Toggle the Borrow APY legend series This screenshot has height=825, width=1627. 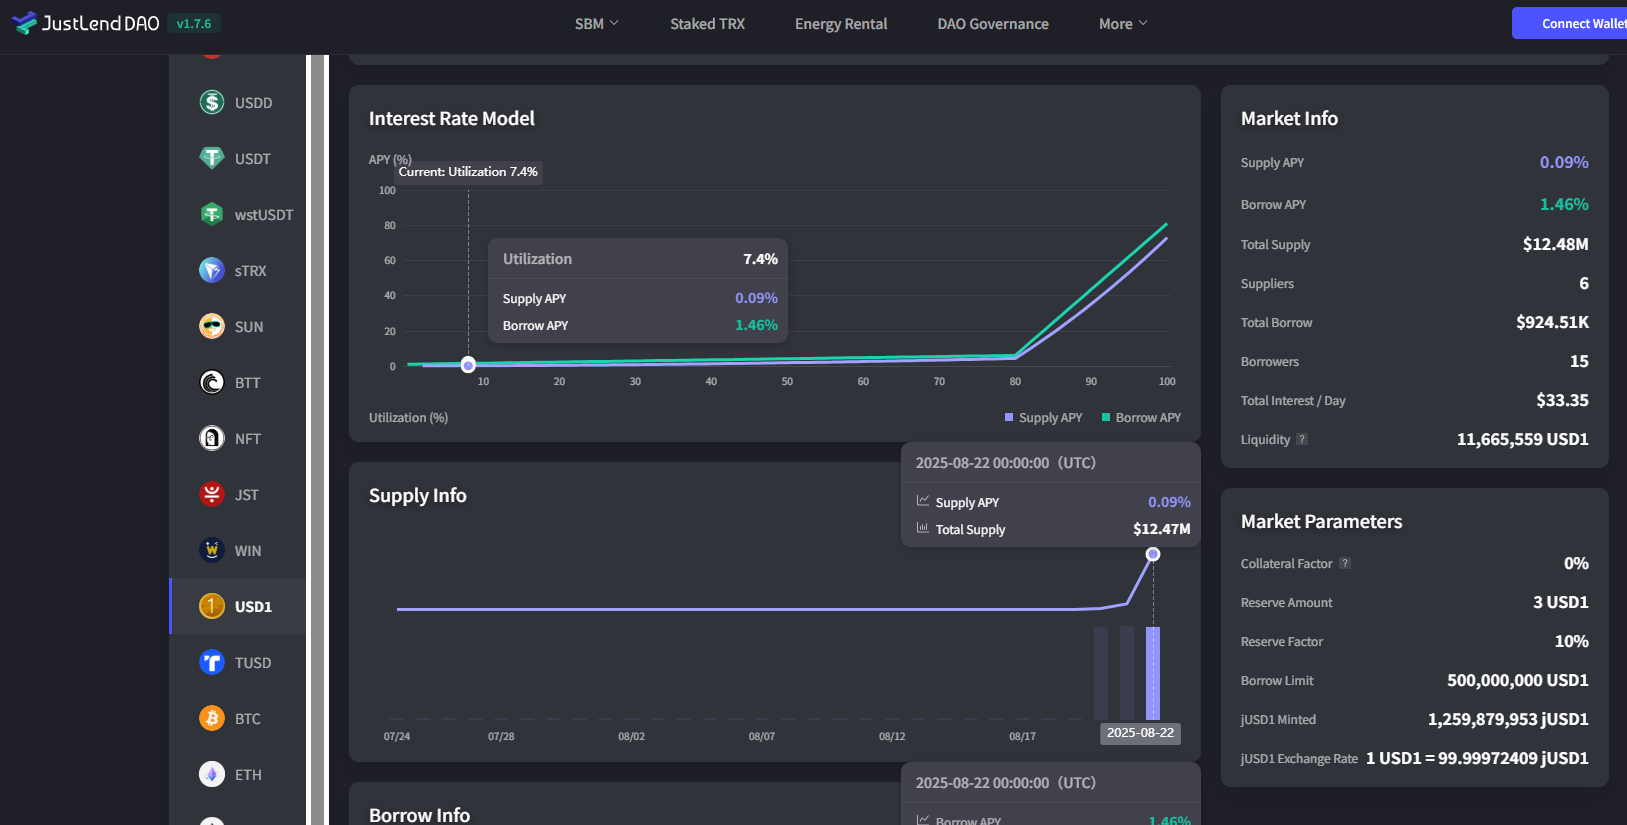pos(1141,417)
